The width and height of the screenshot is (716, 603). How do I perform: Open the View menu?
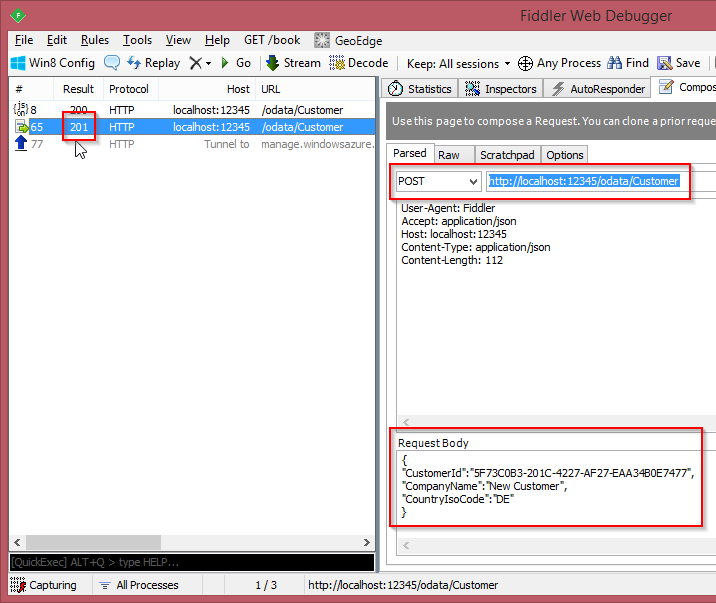click(178, 40)
